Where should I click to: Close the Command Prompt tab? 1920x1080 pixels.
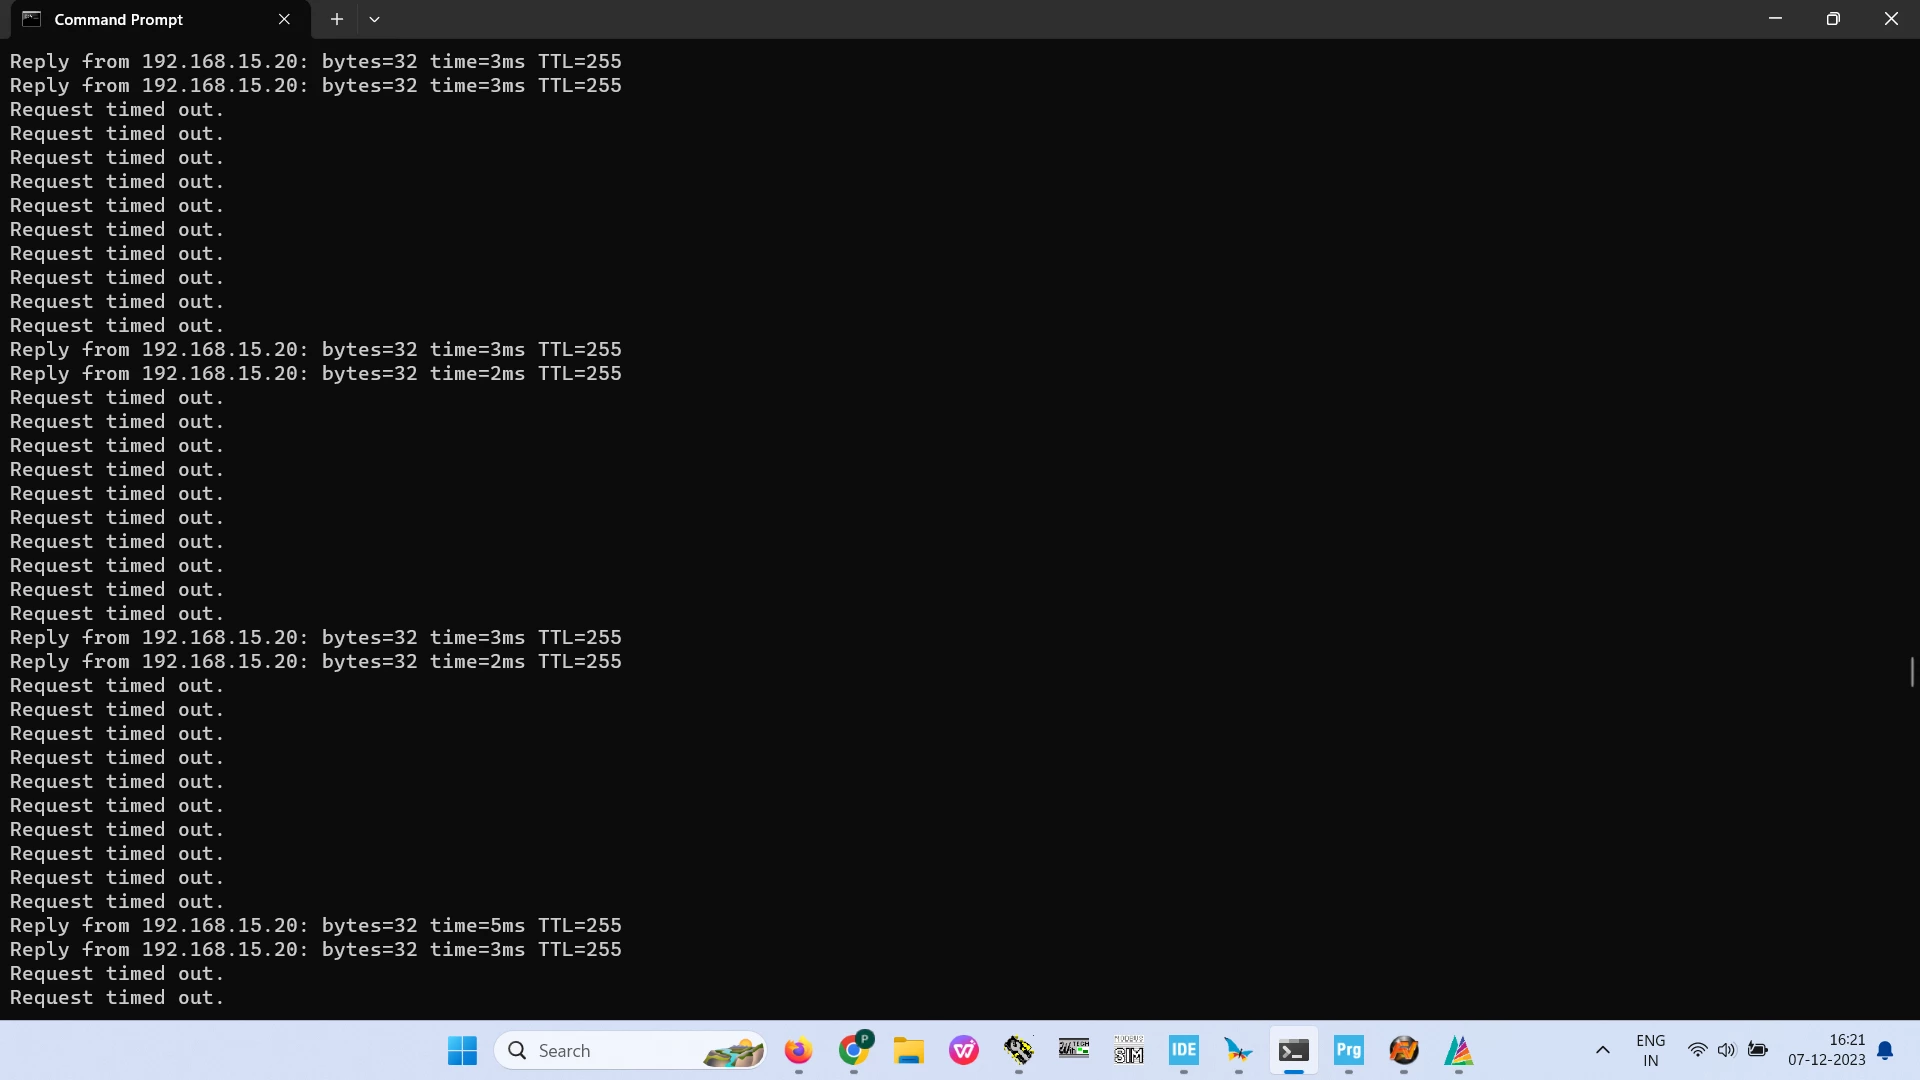(x=284, y=19)
